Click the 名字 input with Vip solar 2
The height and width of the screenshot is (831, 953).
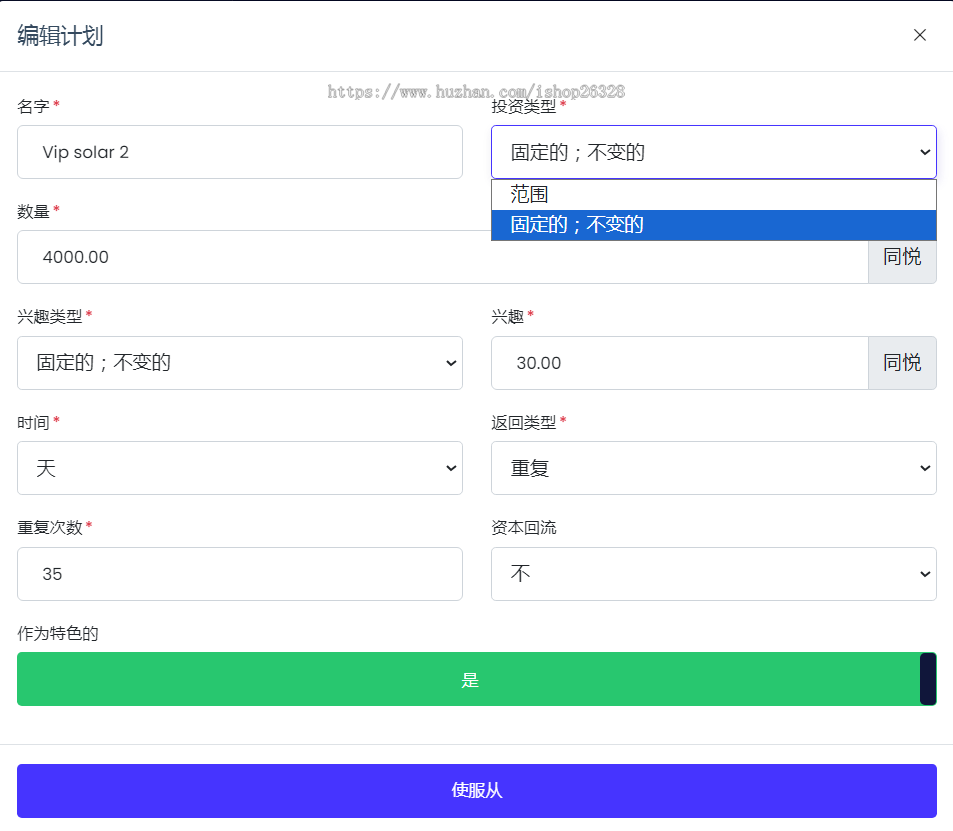[x=239, y=152]
